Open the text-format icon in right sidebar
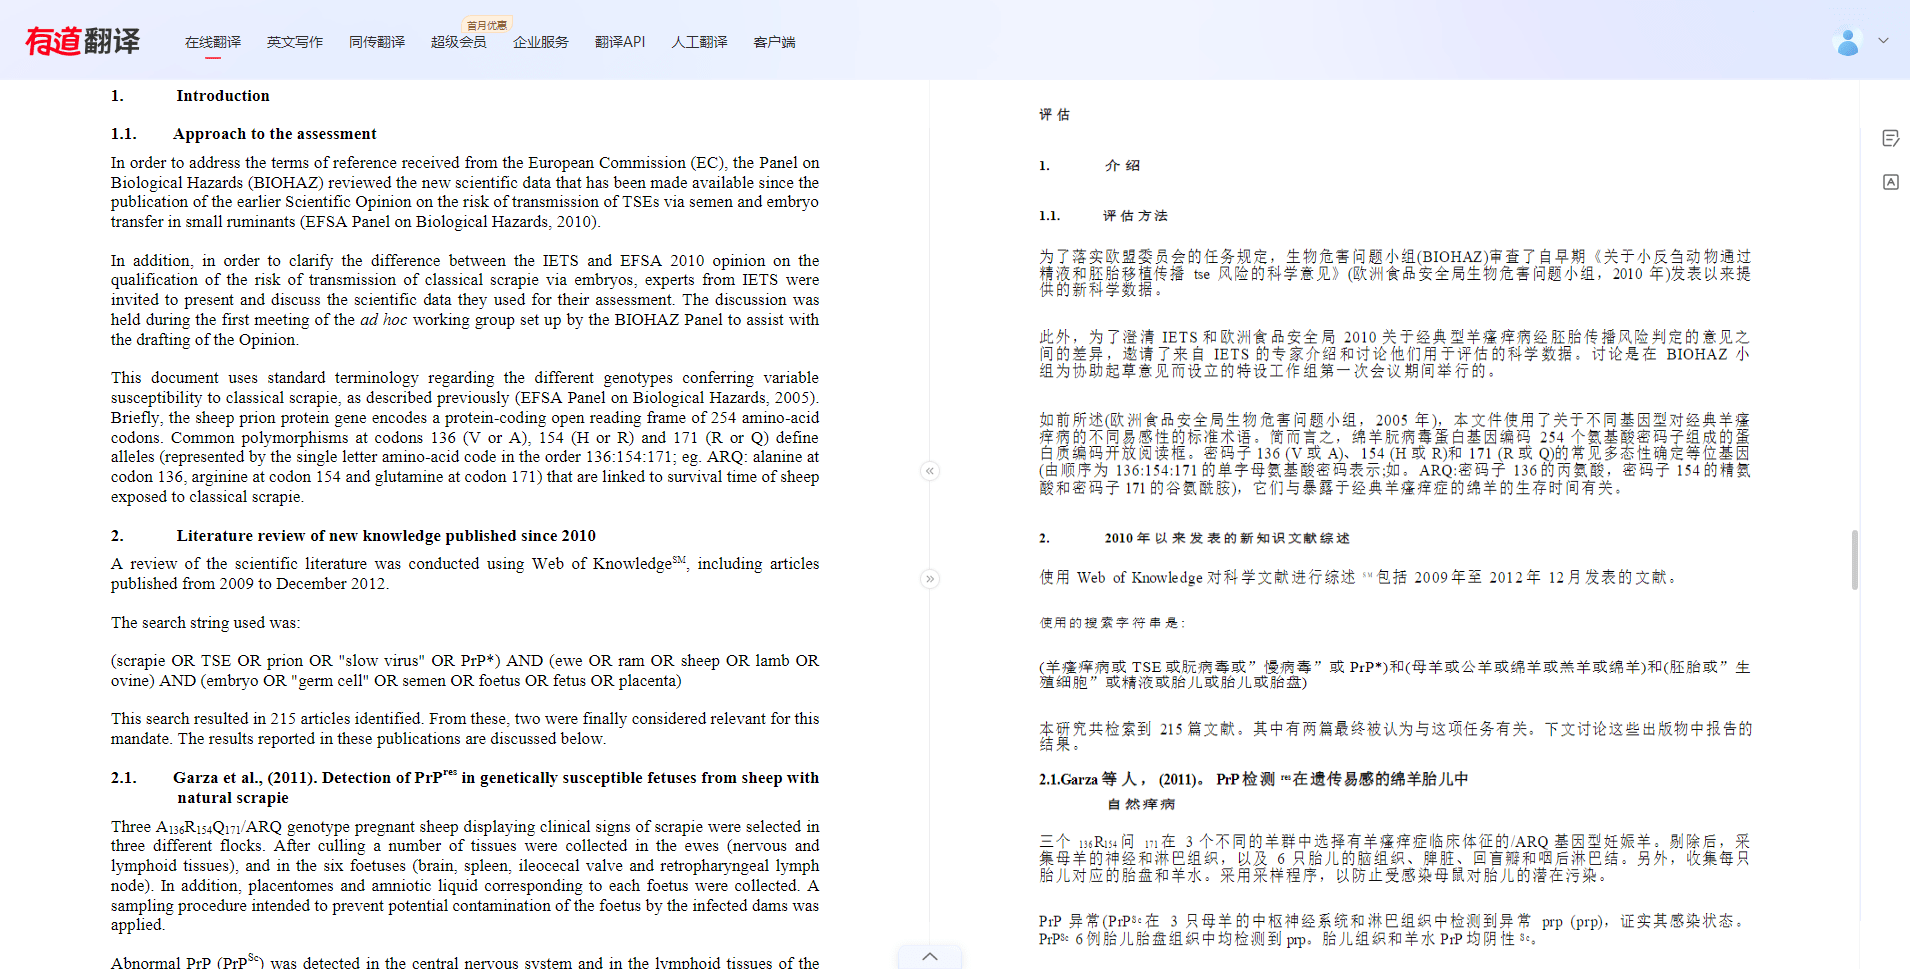The width and height of the screenshot is (1910, 969). 1891,182
